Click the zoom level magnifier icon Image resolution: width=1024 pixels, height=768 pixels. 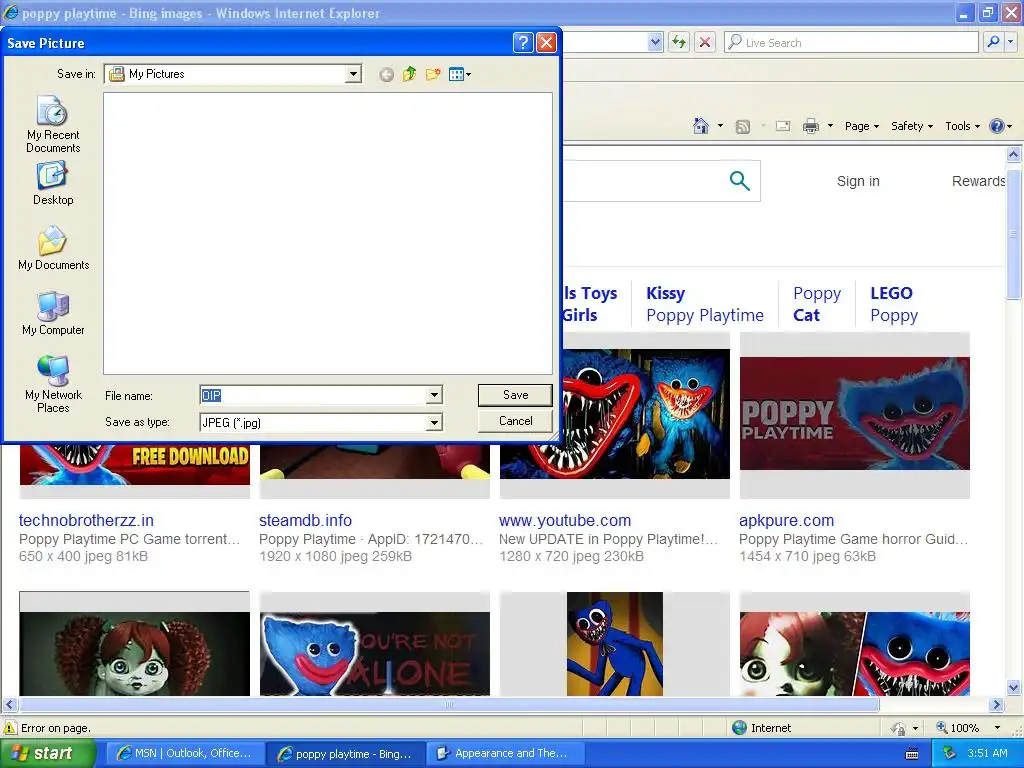[x=942, y=728]
